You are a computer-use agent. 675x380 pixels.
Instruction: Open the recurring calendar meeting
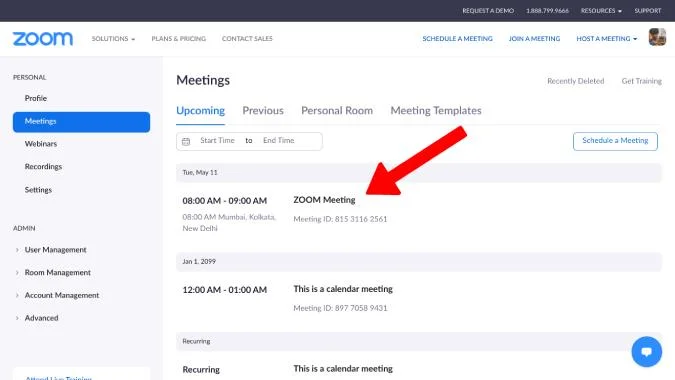343,368
